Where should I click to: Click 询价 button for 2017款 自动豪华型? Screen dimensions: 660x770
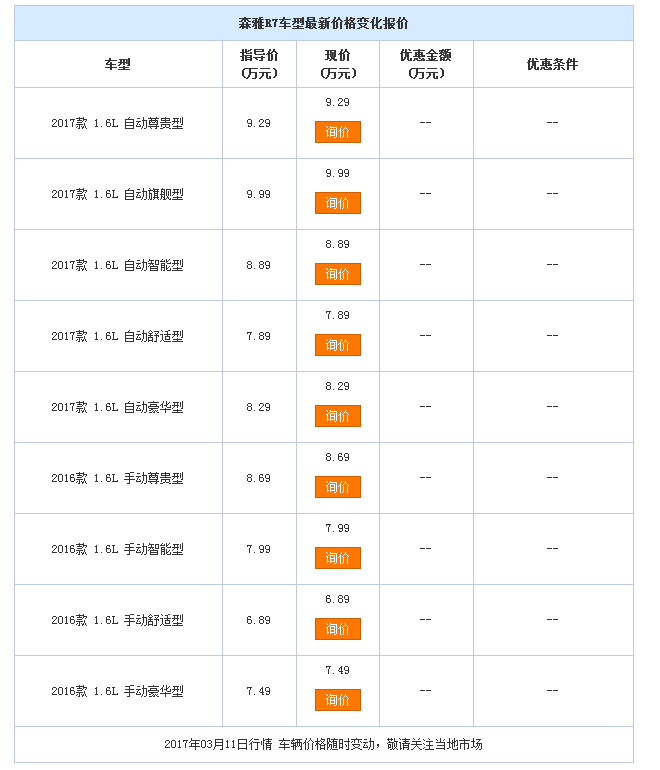[338, 416]
